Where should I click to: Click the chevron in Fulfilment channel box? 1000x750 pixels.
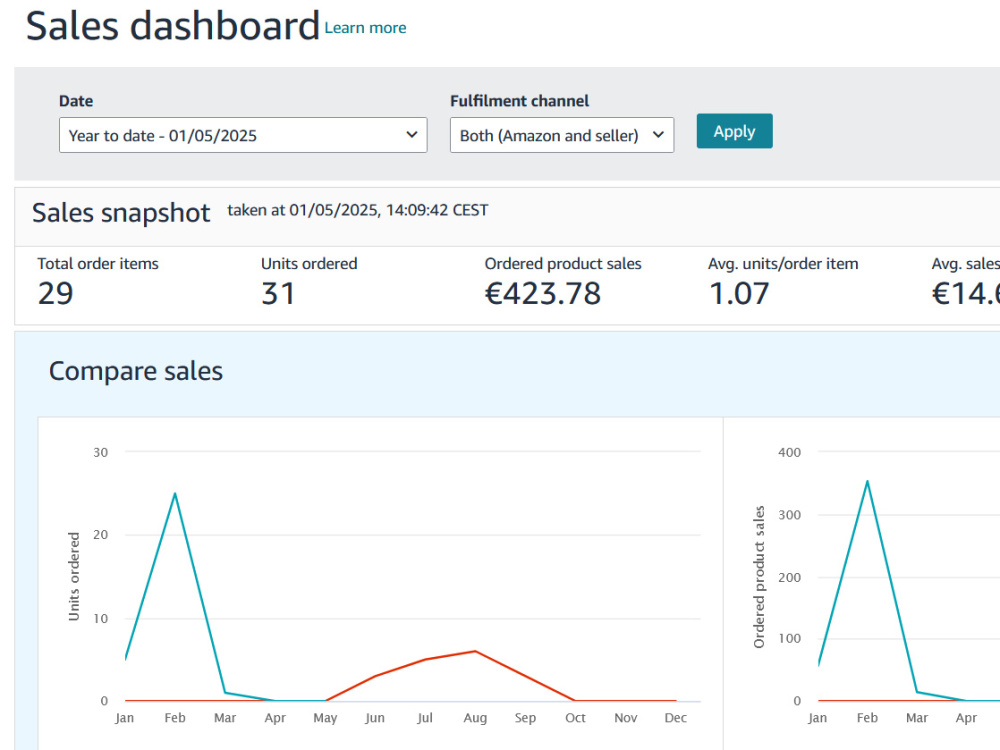[x=658, y=135]
